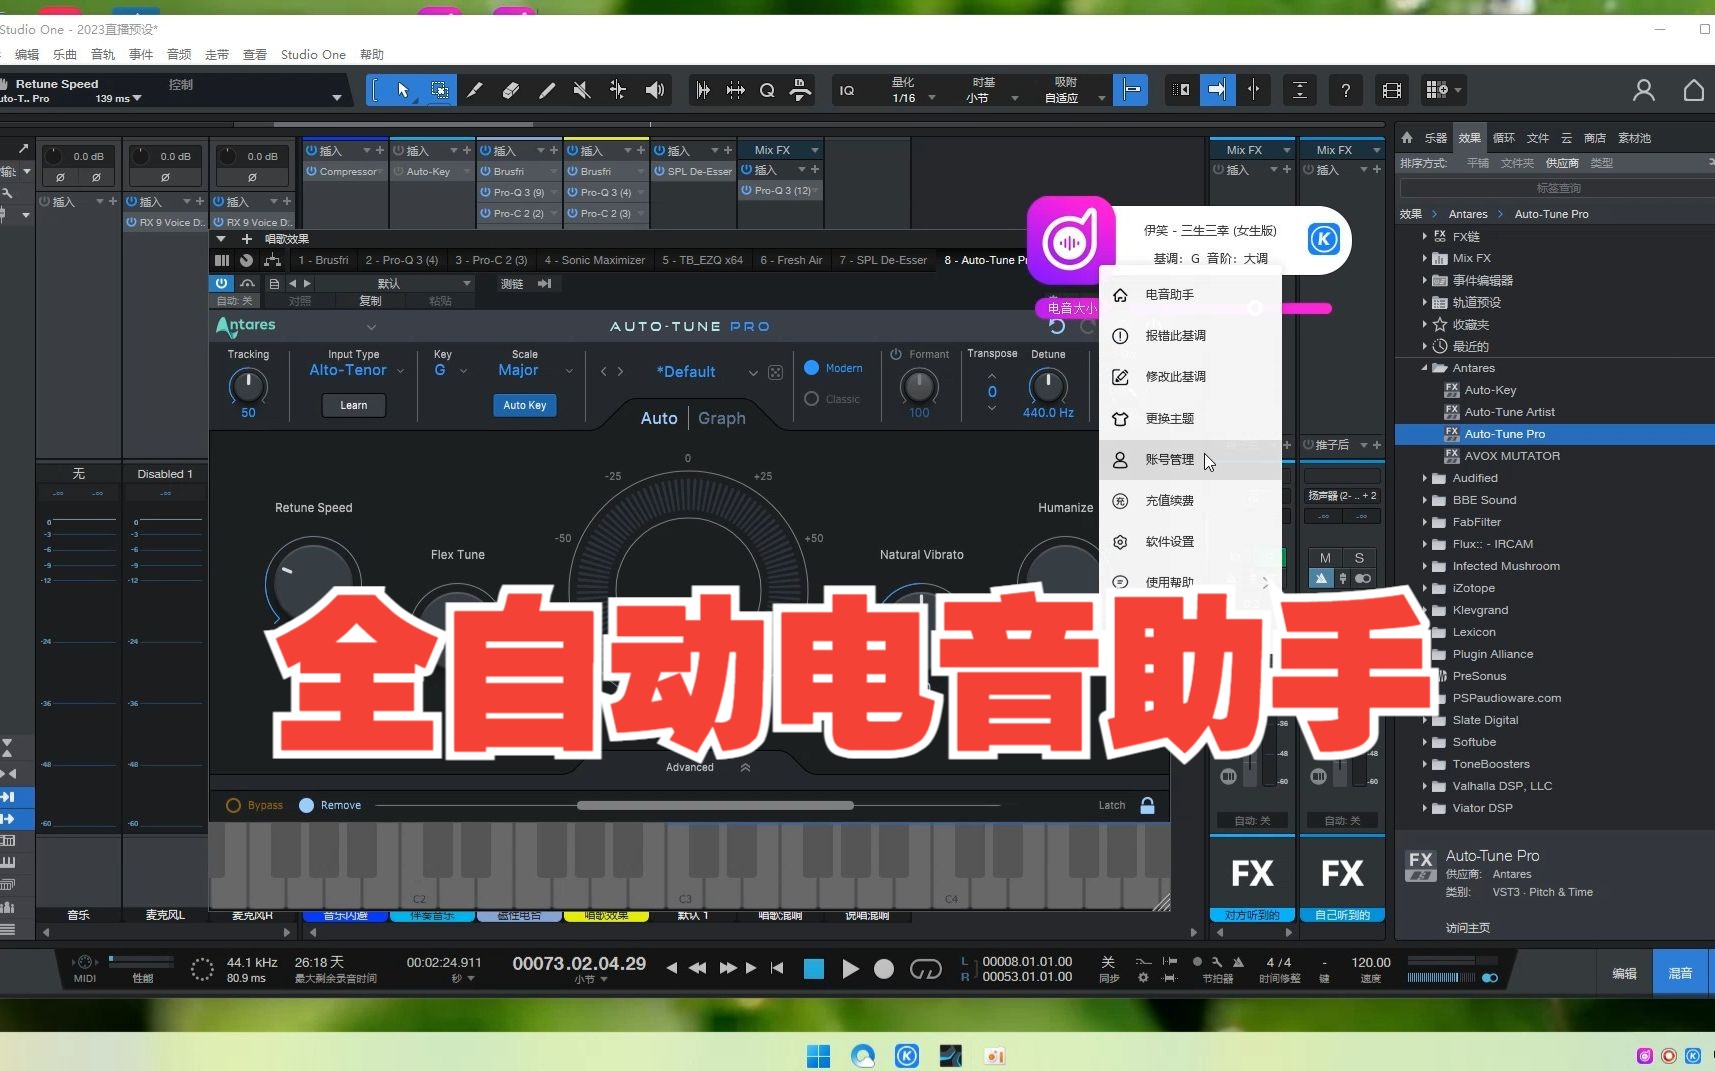Select the Remove keyboard option
The width and height of the screenshot is (1715, 1071).
[306, 805]
